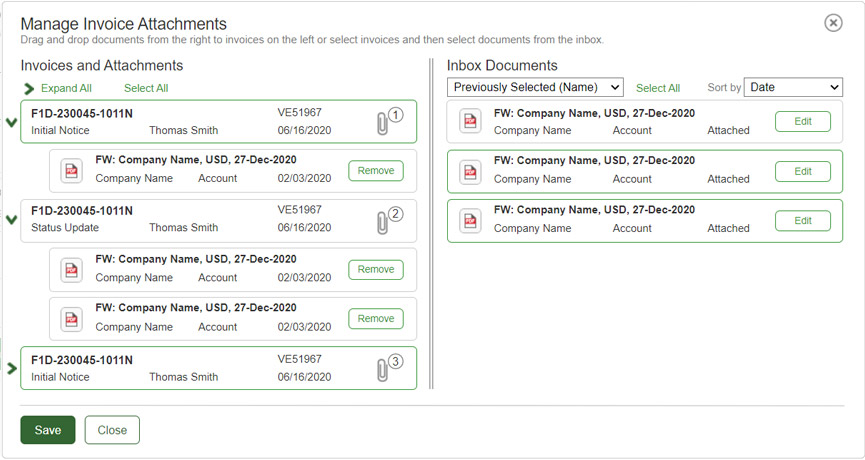Viewport: 865px width, 460px height.
Task: Close the Manage Invoice Attachments dialog via X
Action: tap(833, 23)
